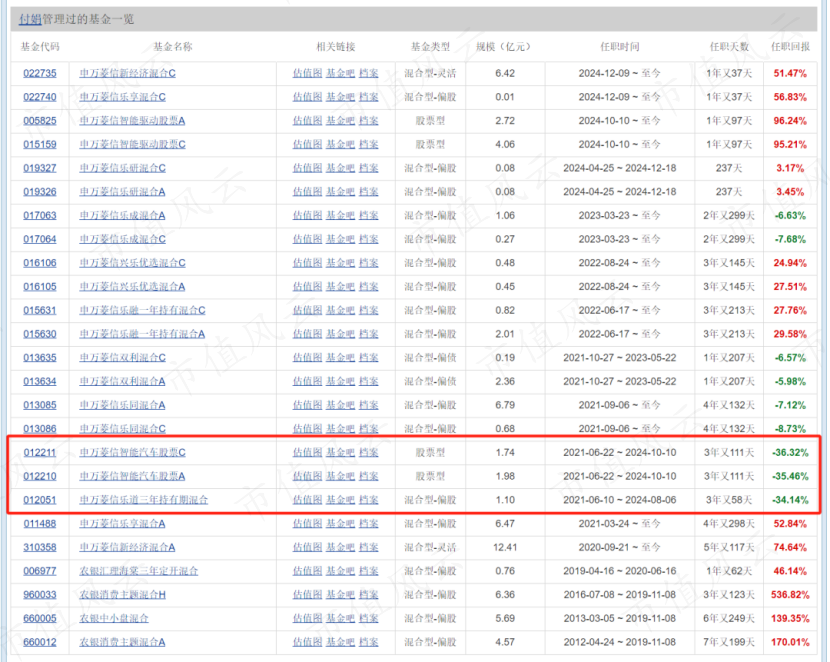Open 档案 for fund 019327
The width and height of the screenshot is (830, 662).
coord(369,168)
